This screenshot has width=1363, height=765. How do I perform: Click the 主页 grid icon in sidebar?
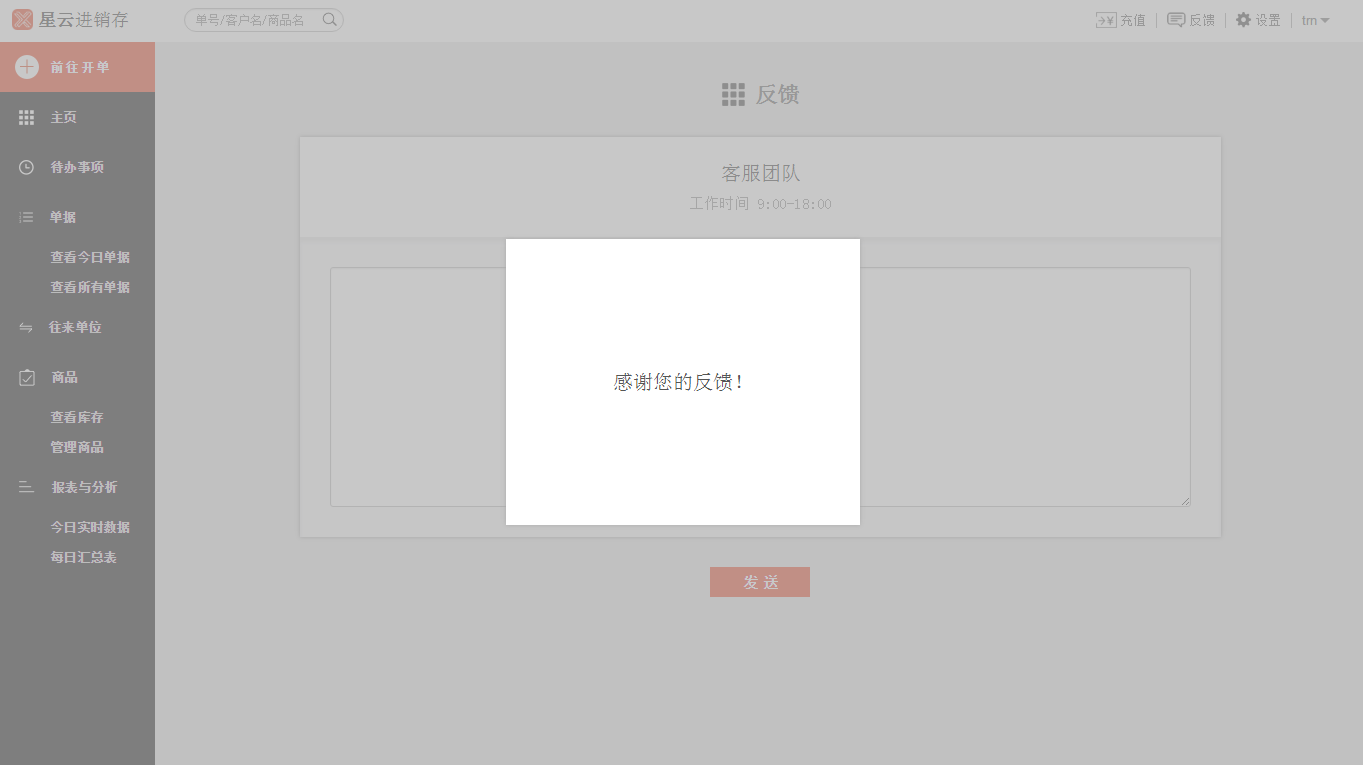[27, 118]
